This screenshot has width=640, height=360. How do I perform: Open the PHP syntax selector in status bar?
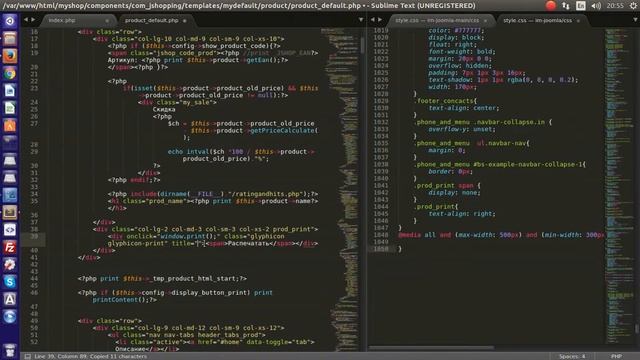tap(616, 356)
